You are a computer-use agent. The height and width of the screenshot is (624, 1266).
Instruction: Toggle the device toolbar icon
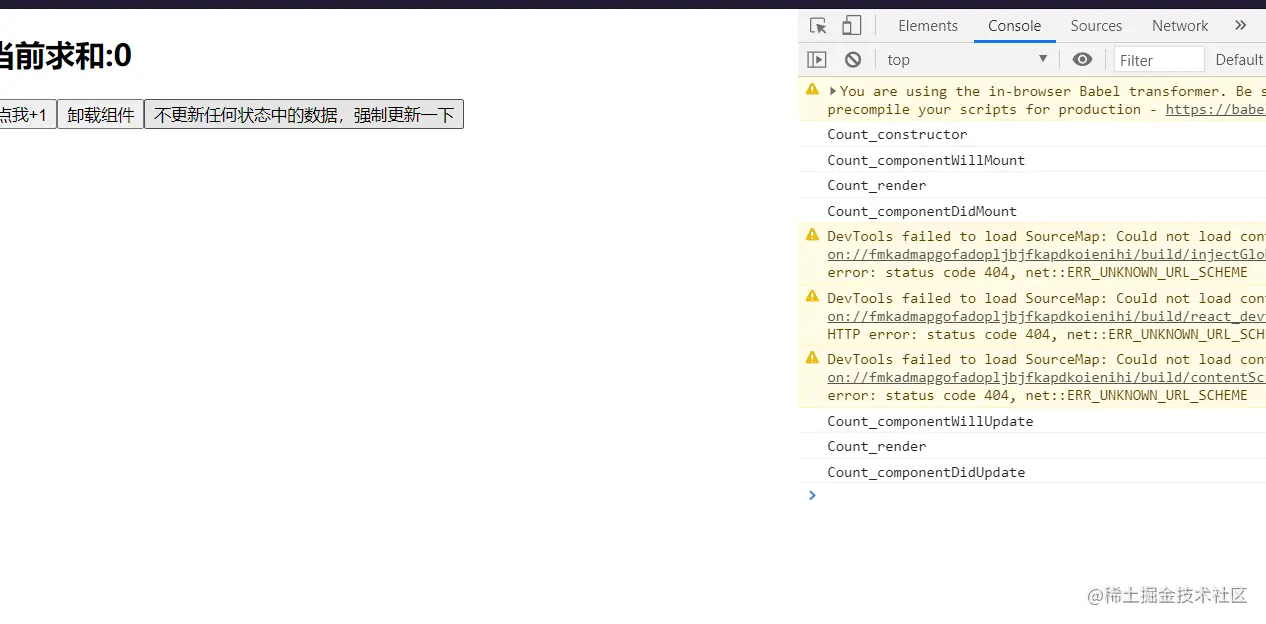[x=851, y=26]
